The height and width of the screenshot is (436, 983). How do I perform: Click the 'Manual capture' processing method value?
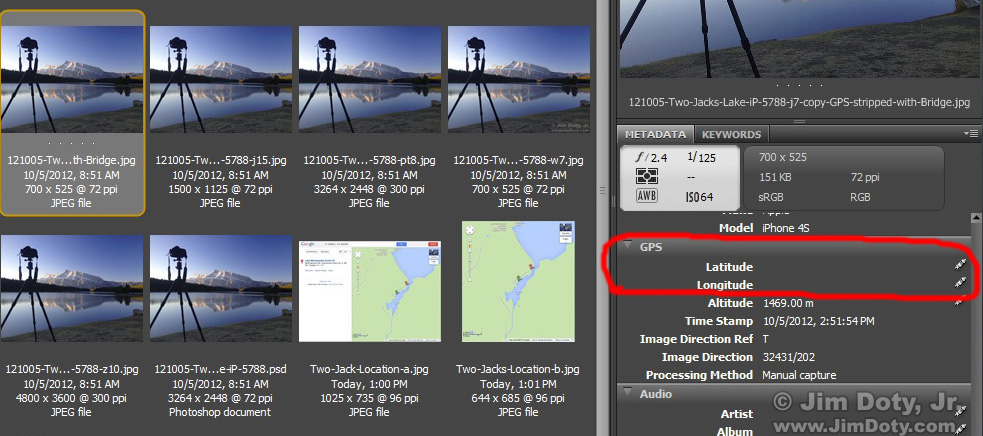799,375
